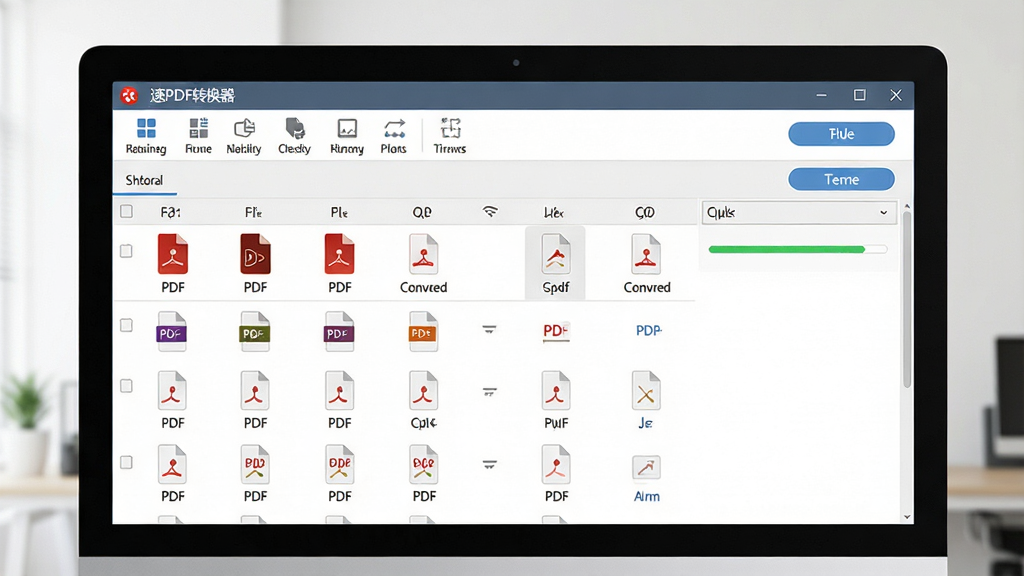Tick the checkbox for the Arm row
The width and height of the screenshot is (1024, 576).
[127, 462]
